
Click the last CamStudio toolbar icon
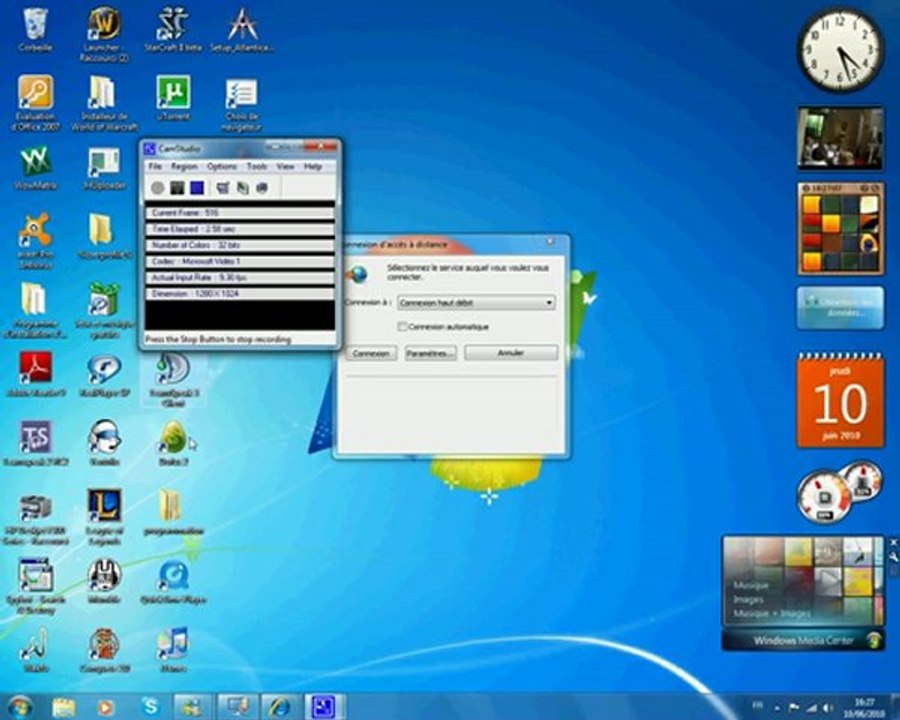coord(262,188)
